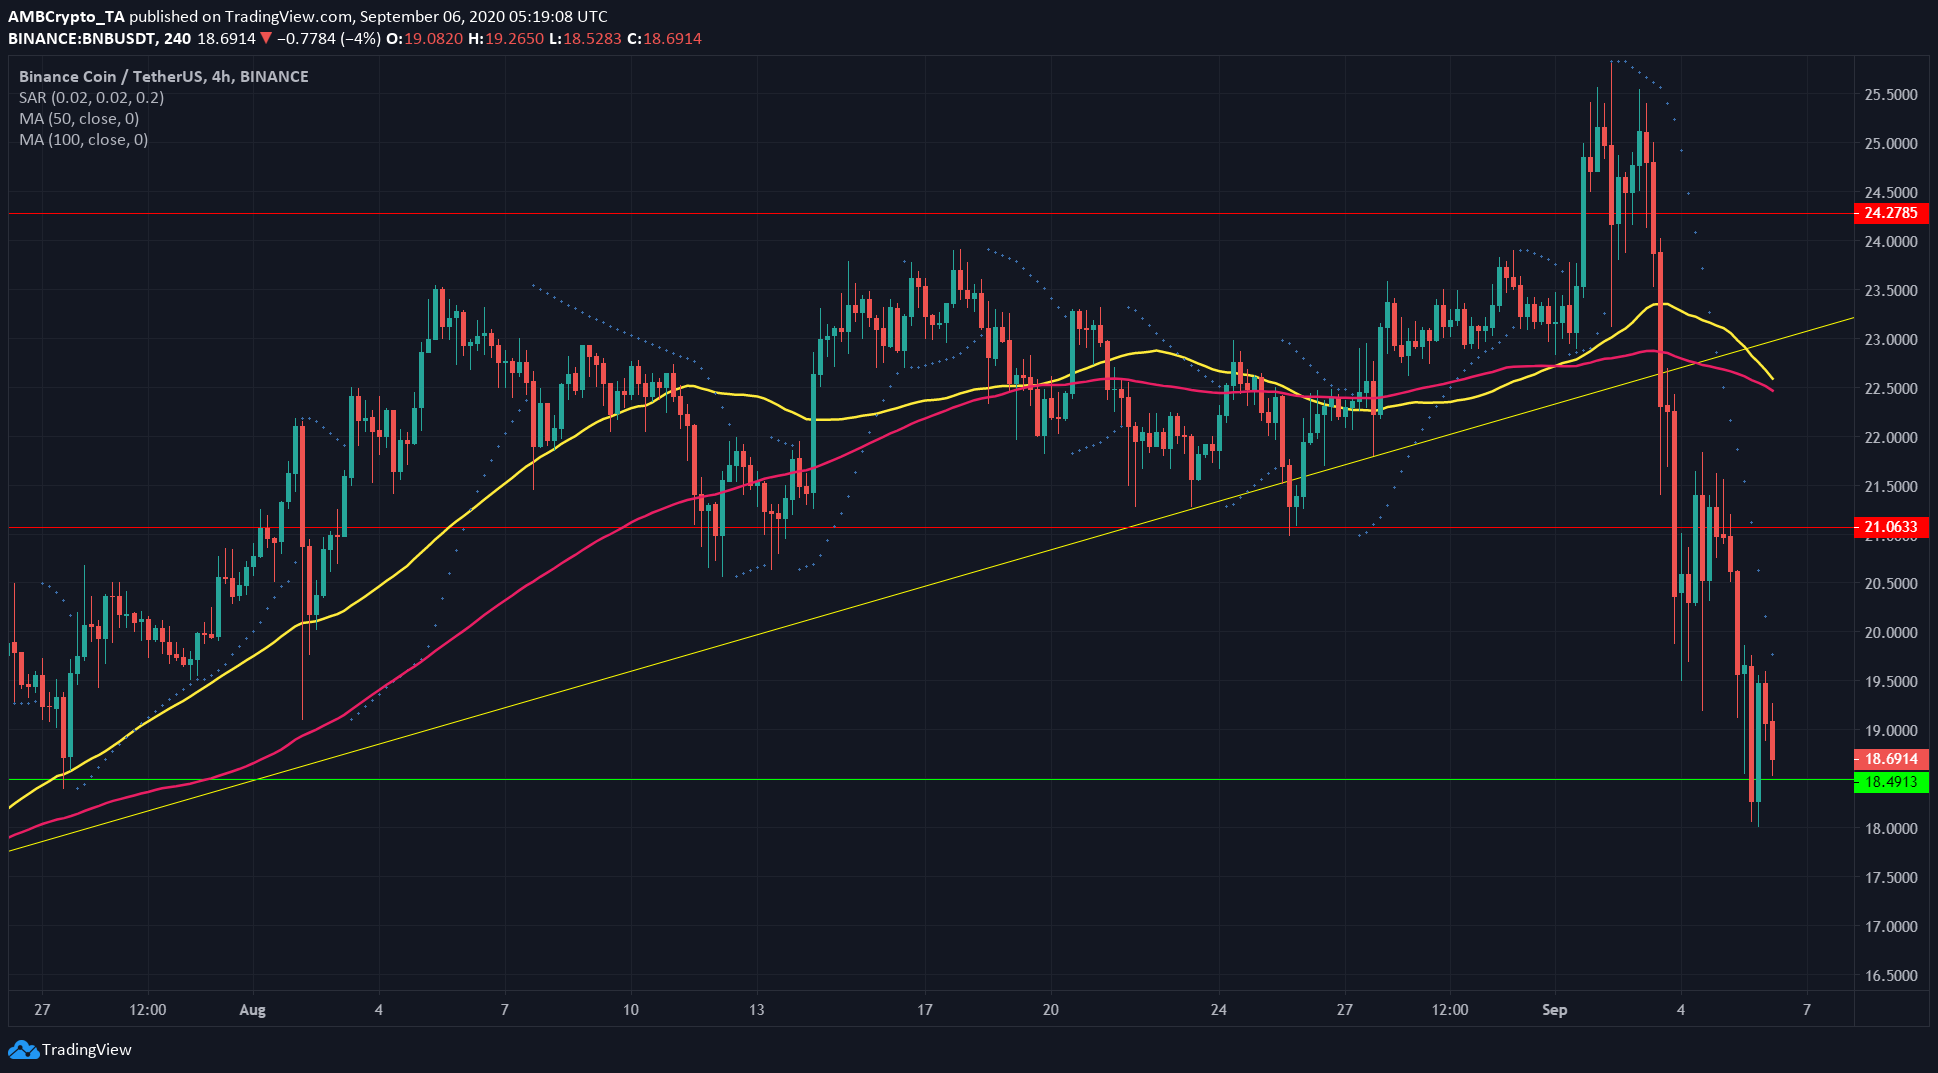This screenshot has height=1073, width=1938.
Task: Click the 12:00 label before Sep
Action: [x=1450, y=1010]
